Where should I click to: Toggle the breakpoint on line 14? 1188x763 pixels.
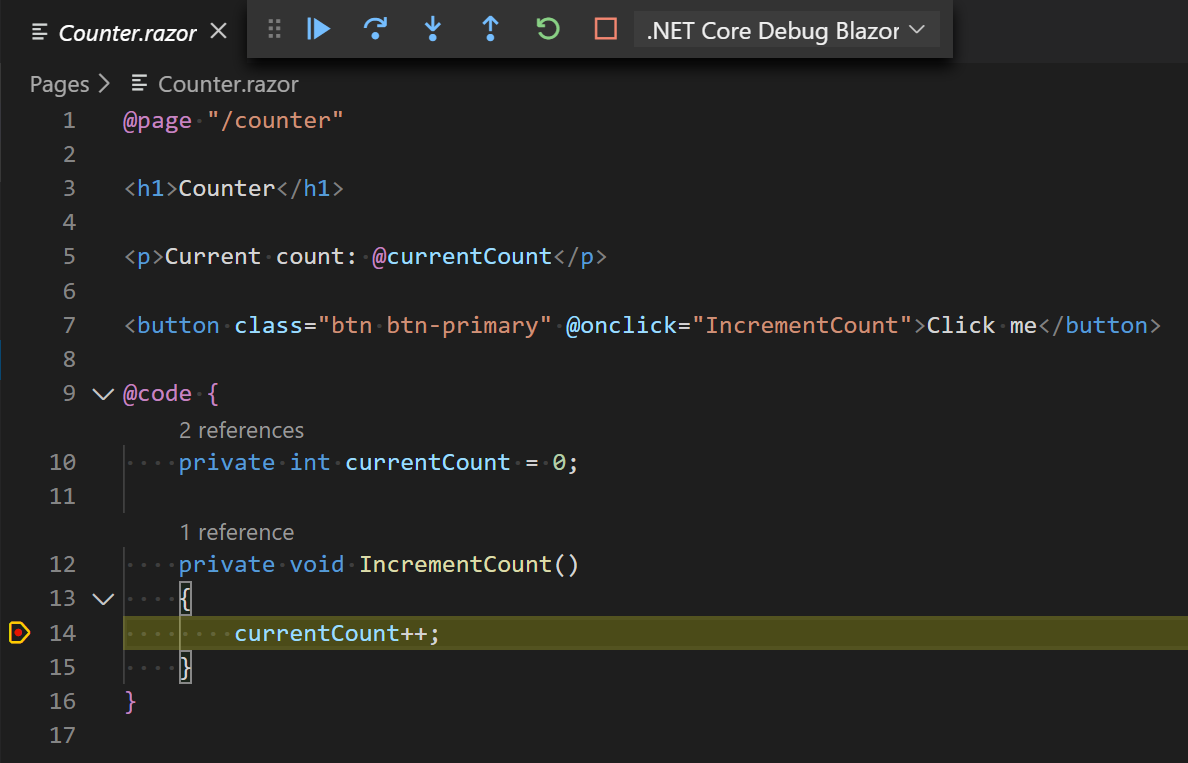pos(18,632)
